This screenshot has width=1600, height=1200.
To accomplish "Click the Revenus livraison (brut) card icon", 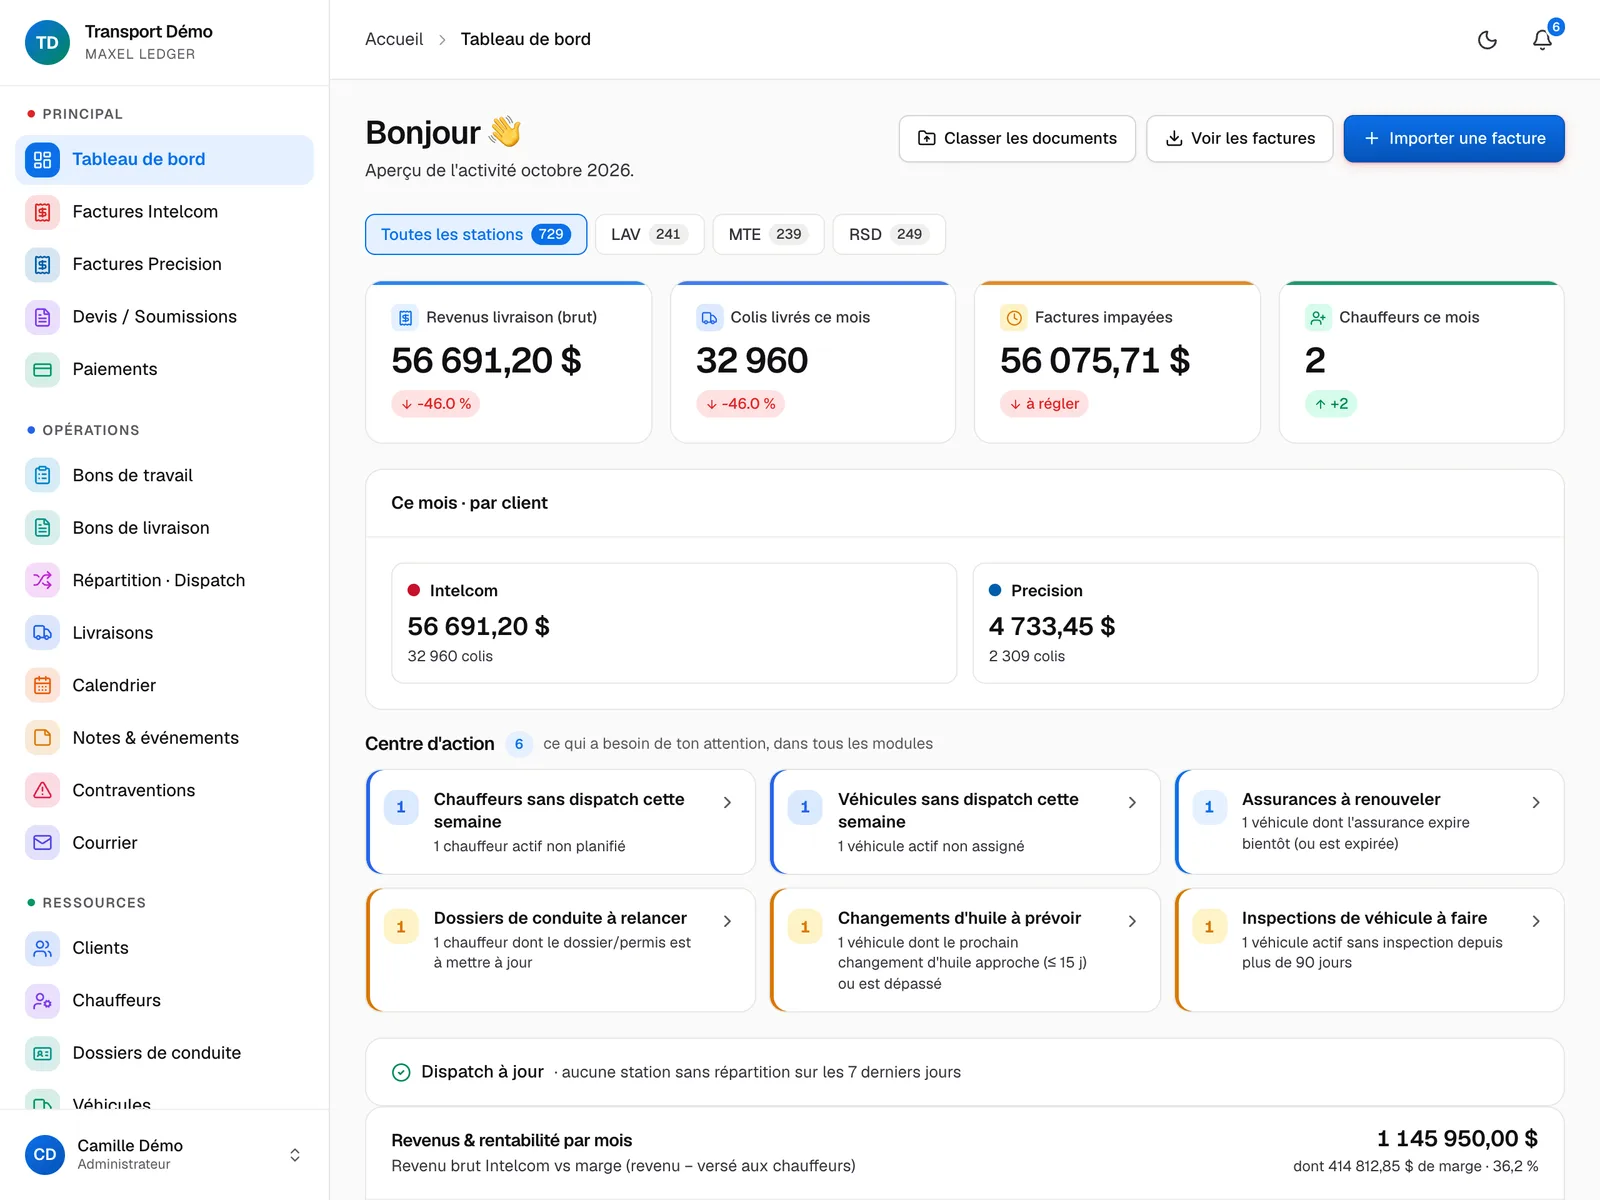I will [x=405, y=318].
